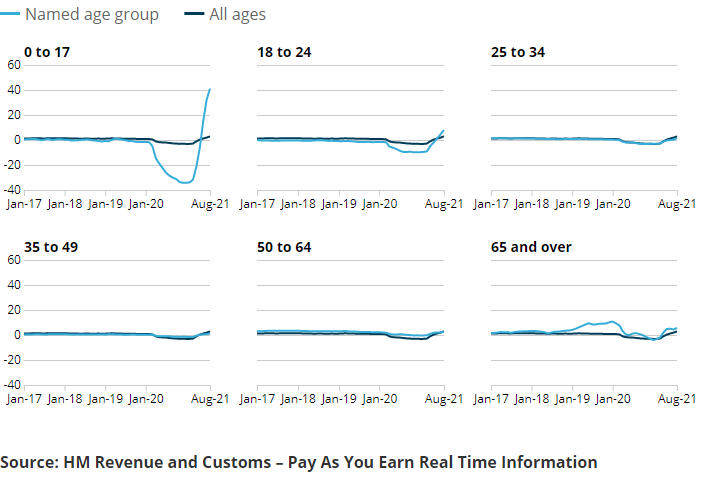Click the Aug-21 label under the 25 to 34 chart

pyautogui.click(x=676, y=203)
